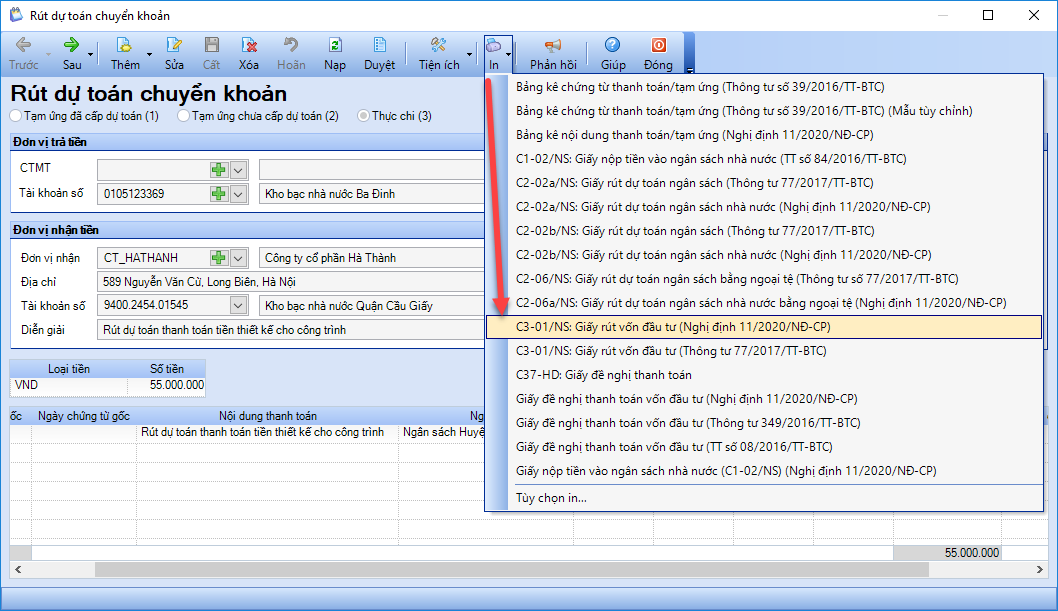Click 'Tùy chọn in...' print options
The height and width of the screenshot is (611, 1058).
551,497
